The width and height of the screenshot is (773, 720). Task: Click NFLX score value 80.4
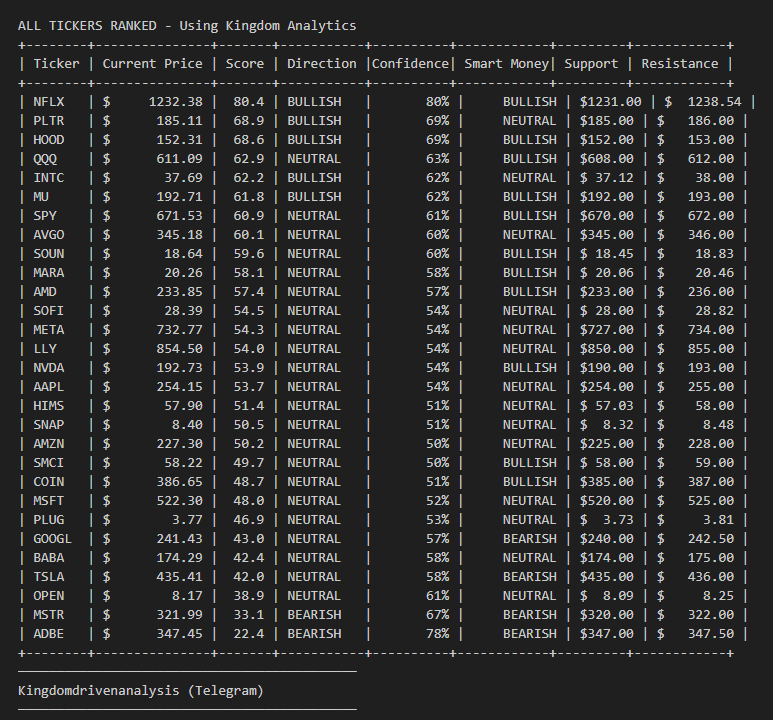tap(248, 101)
